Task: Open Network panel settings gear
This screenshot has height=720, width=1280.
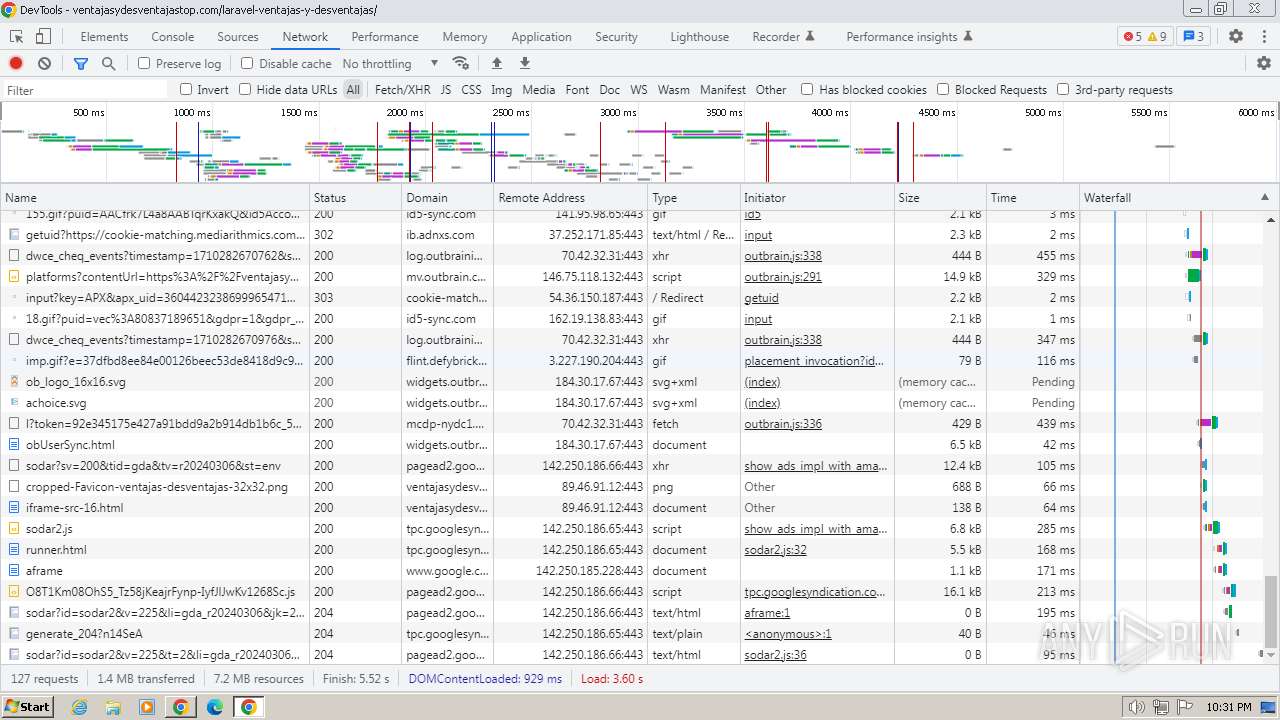Action: [x=1264, y=63]
